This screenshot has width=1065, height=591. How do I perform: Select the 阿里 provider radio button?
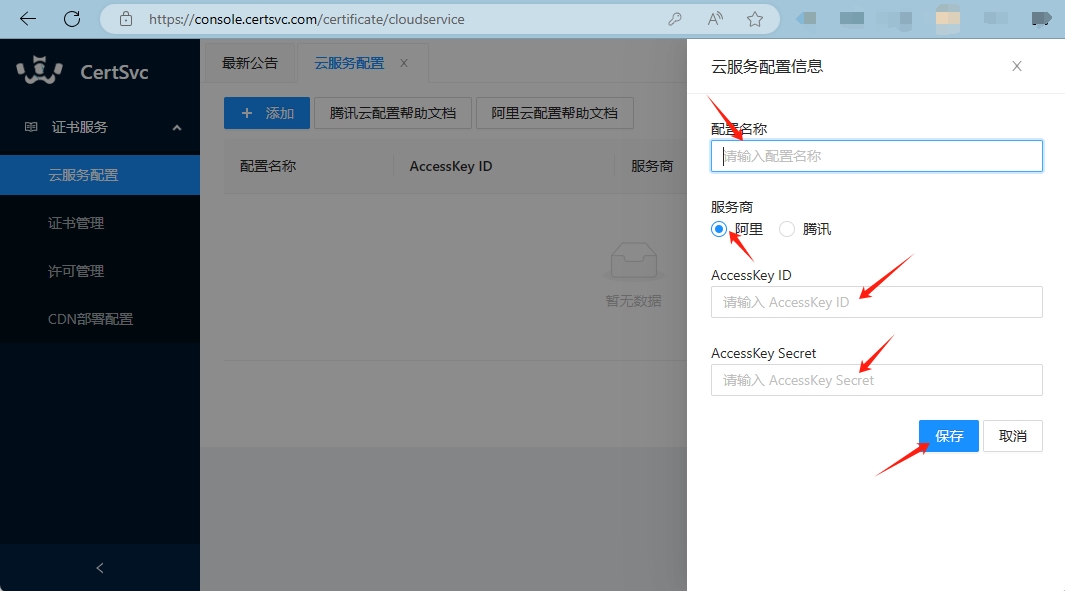(718, 229)
